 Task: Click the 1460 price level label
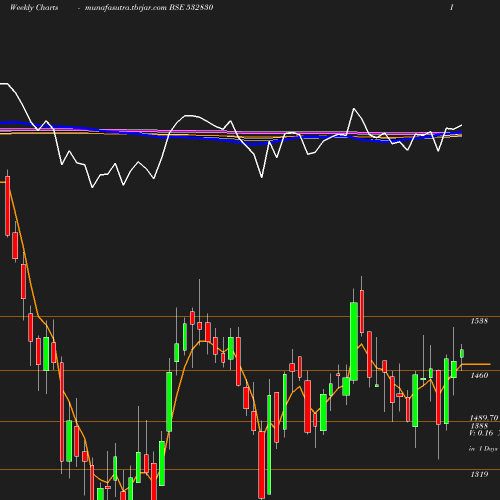(x=479, y=376)
